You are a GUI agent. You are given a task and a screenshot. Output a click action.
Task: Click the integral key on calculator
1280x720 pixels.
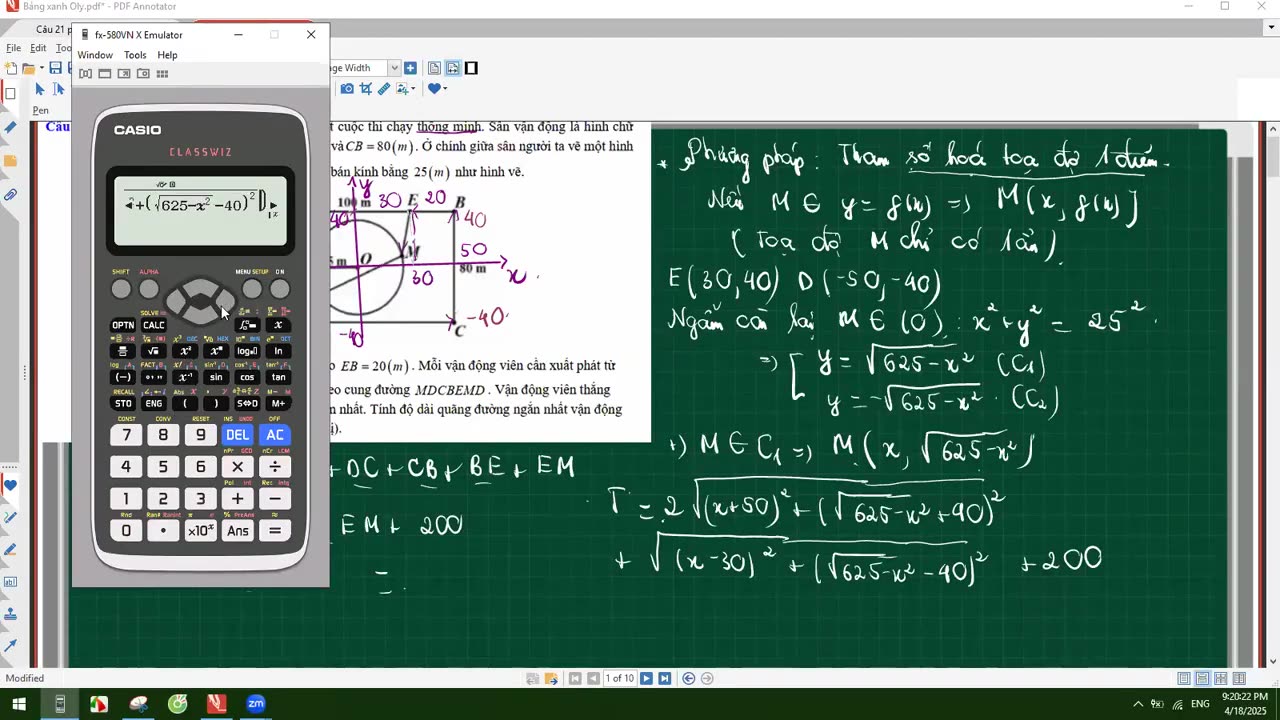point(247,325)
